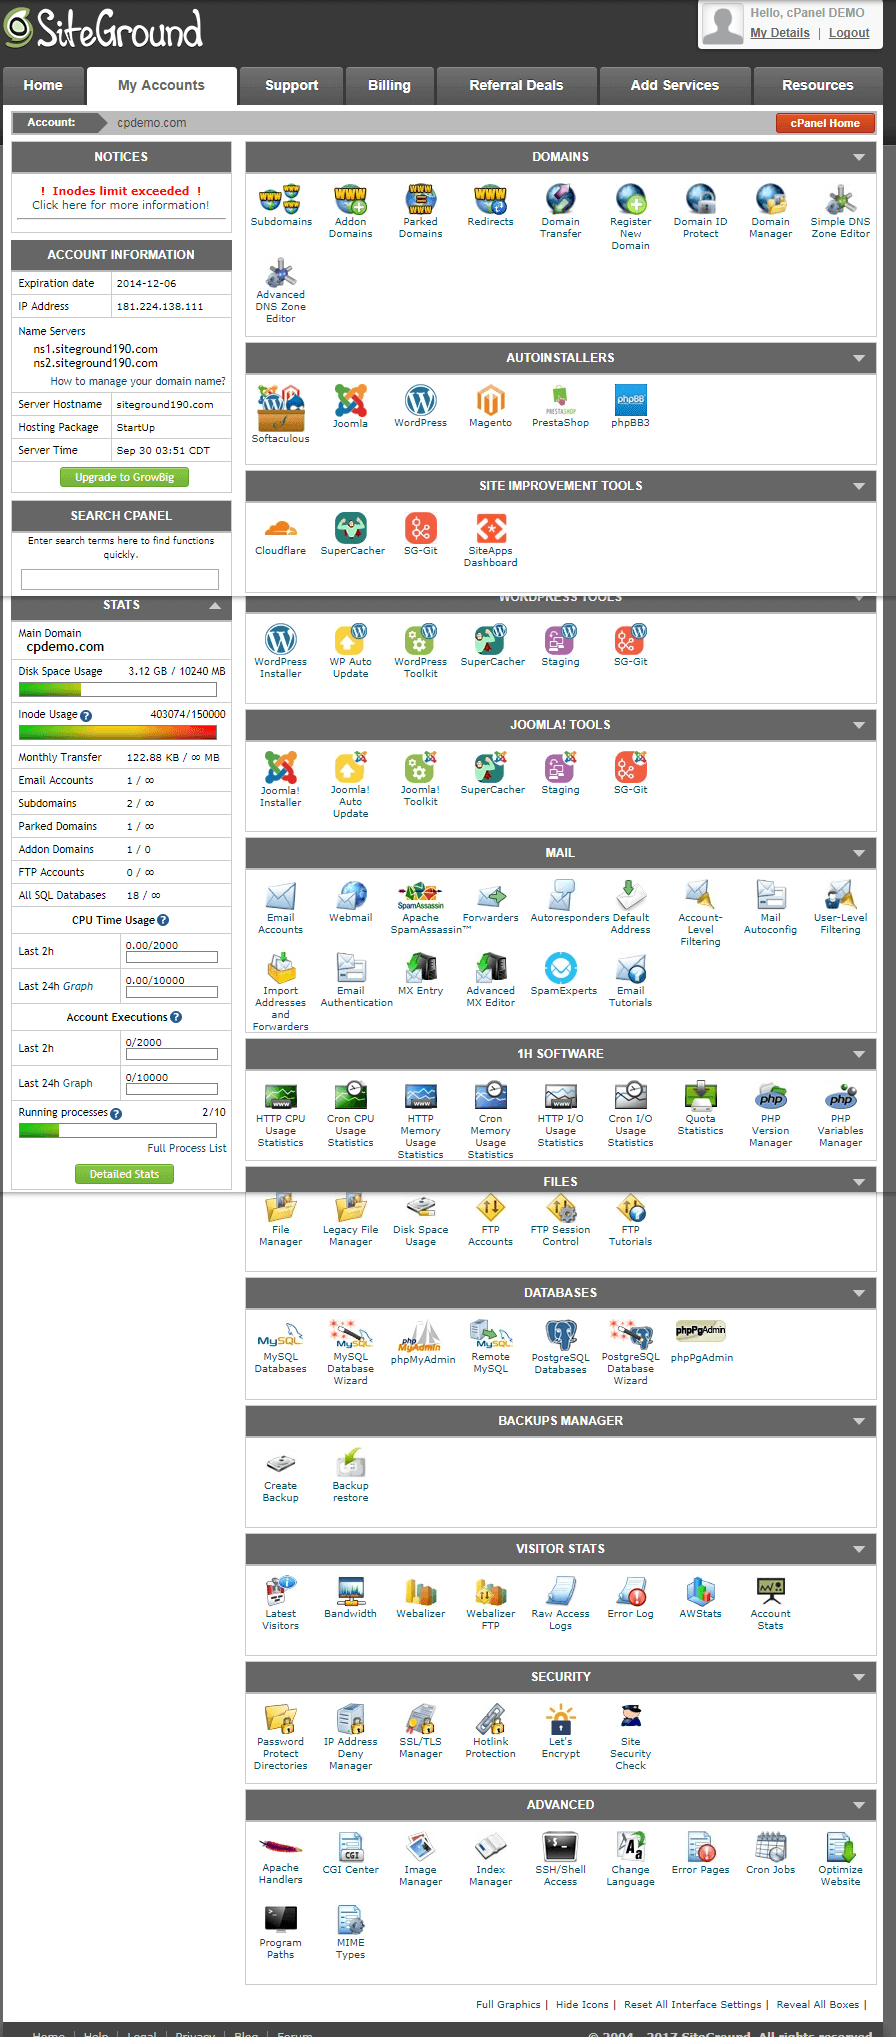
Task: Open the Support tab
Action: pyautogui.click(x=291, y=86)
